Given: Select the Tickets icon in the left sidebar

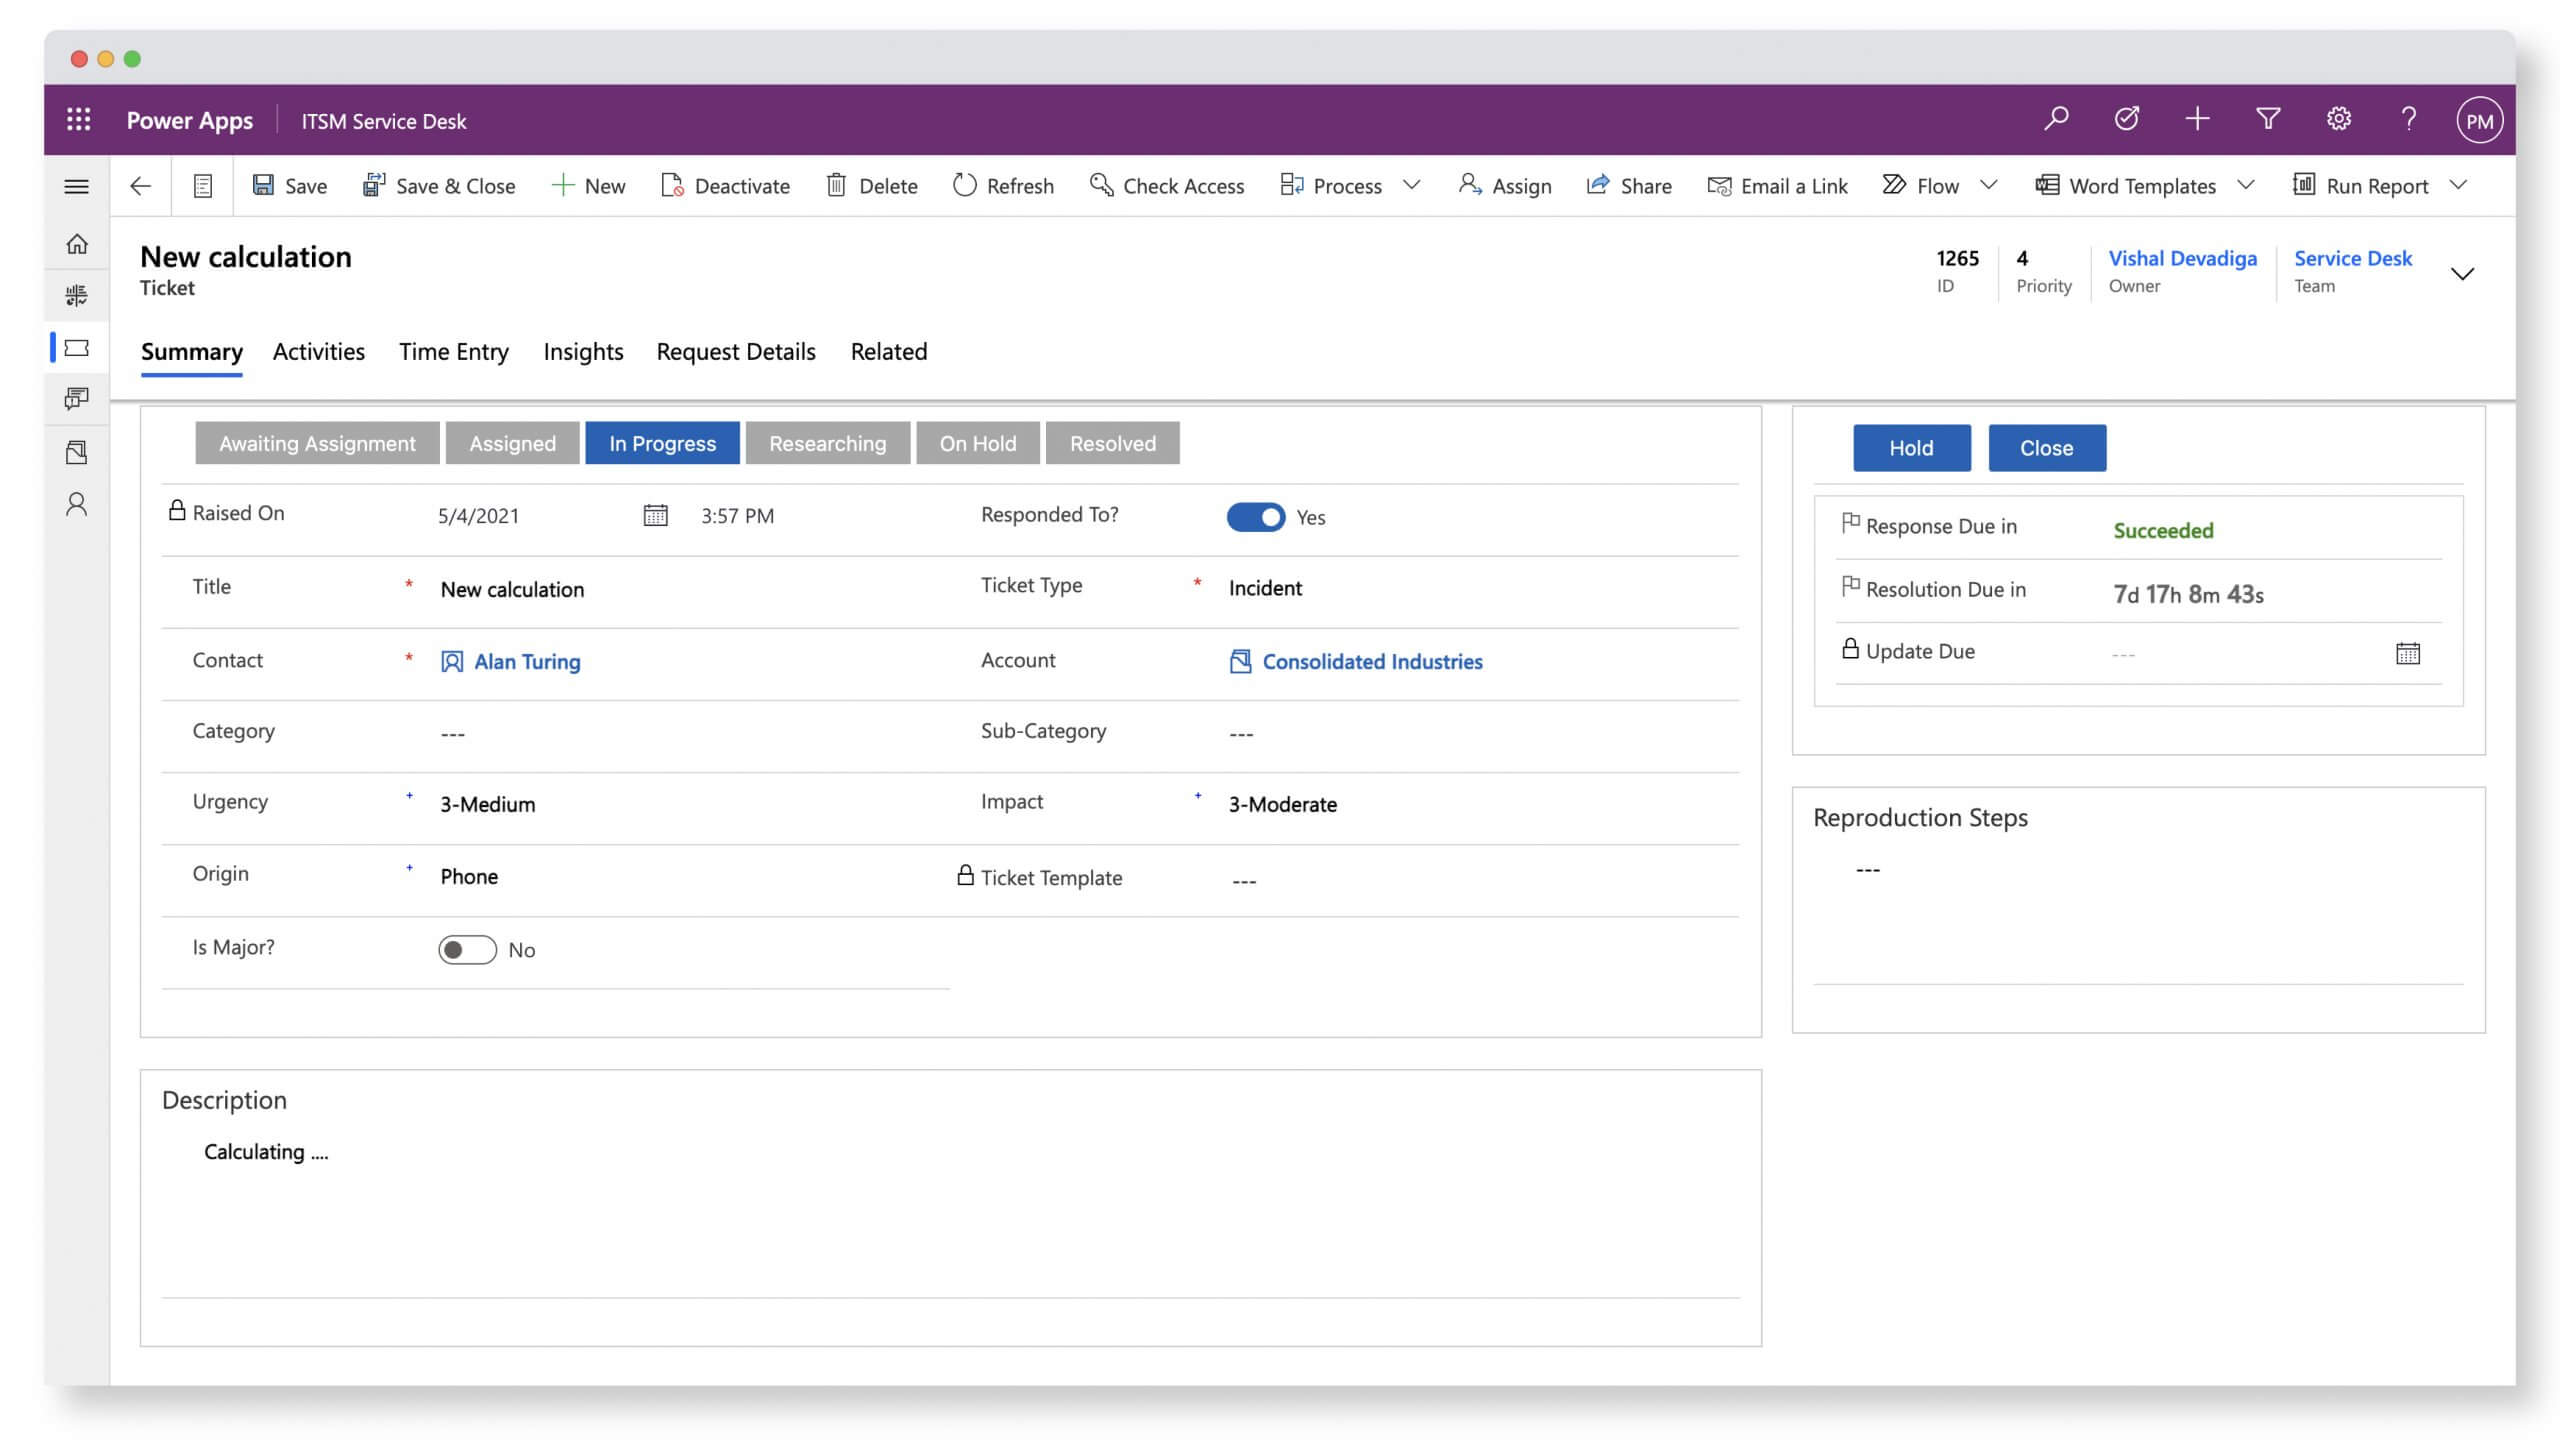Looking at the screenshot, I should click(x=77, y=347).
